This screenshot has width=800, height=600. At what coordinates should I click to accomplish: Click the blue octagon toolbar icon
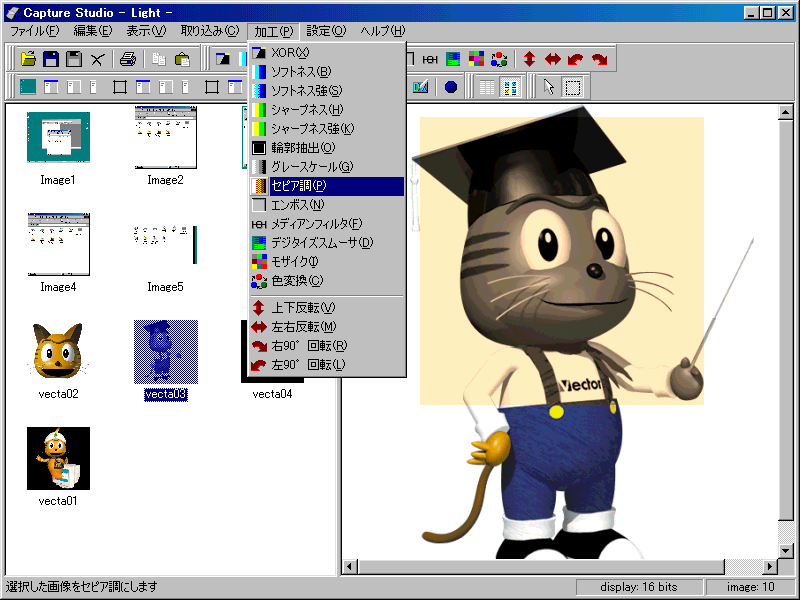[450, 87]
